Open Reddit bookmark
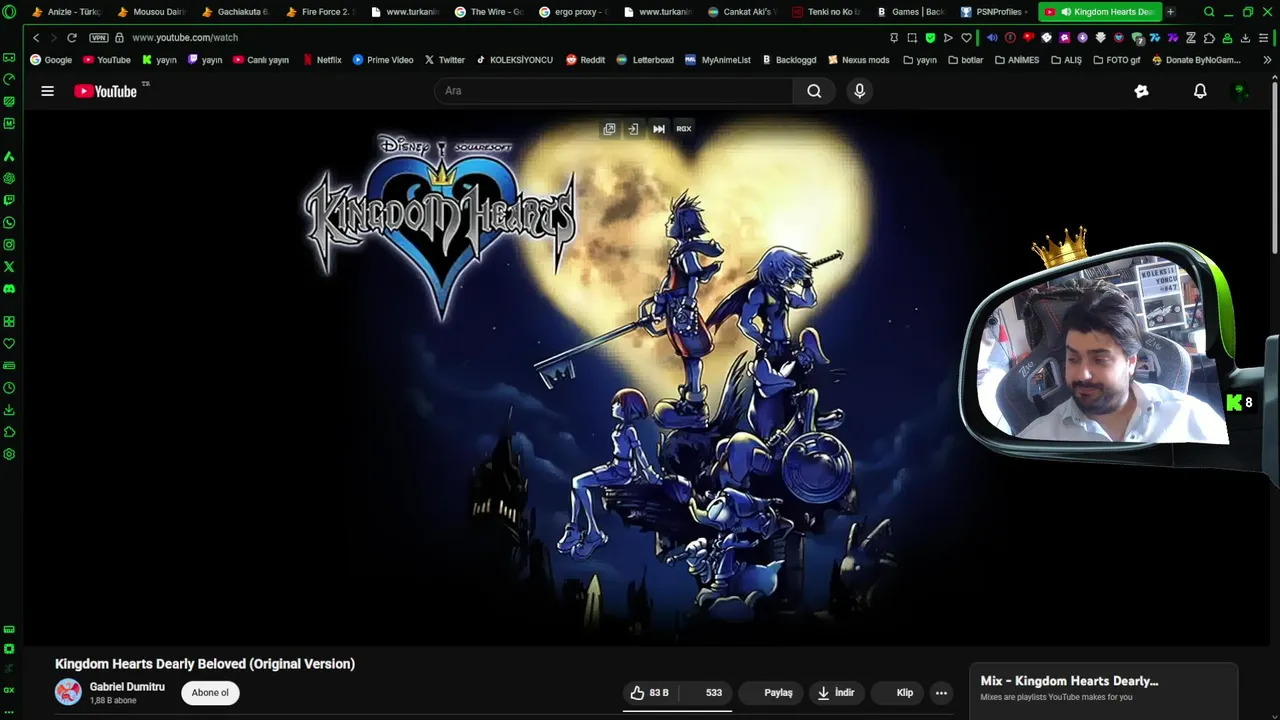The height and width of the screenshot is (720, 1280). [585, 60]
